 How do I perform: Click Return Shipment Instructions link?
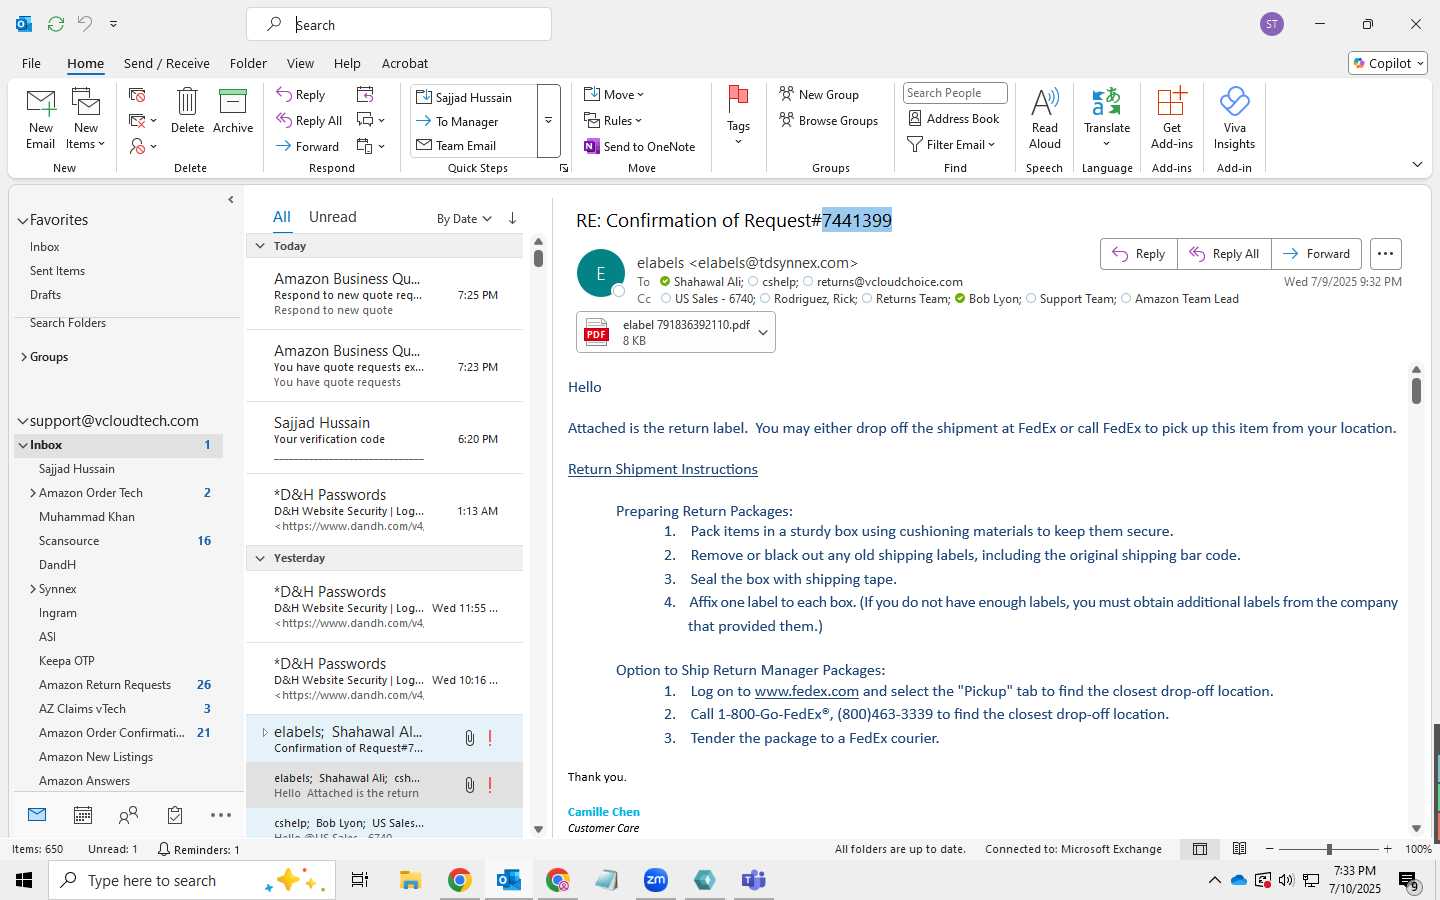[662, 469]
